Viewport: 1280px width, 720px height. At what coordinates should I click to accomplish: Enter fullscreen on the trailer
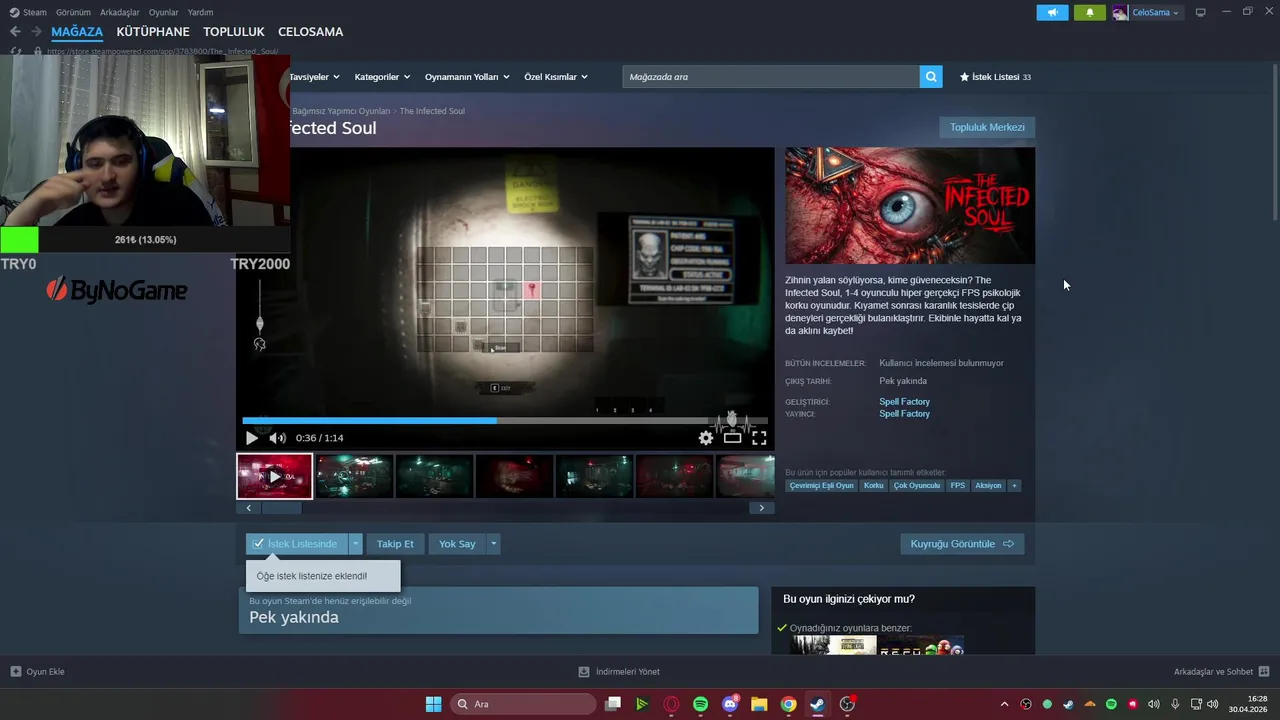[x=759, y=438]
